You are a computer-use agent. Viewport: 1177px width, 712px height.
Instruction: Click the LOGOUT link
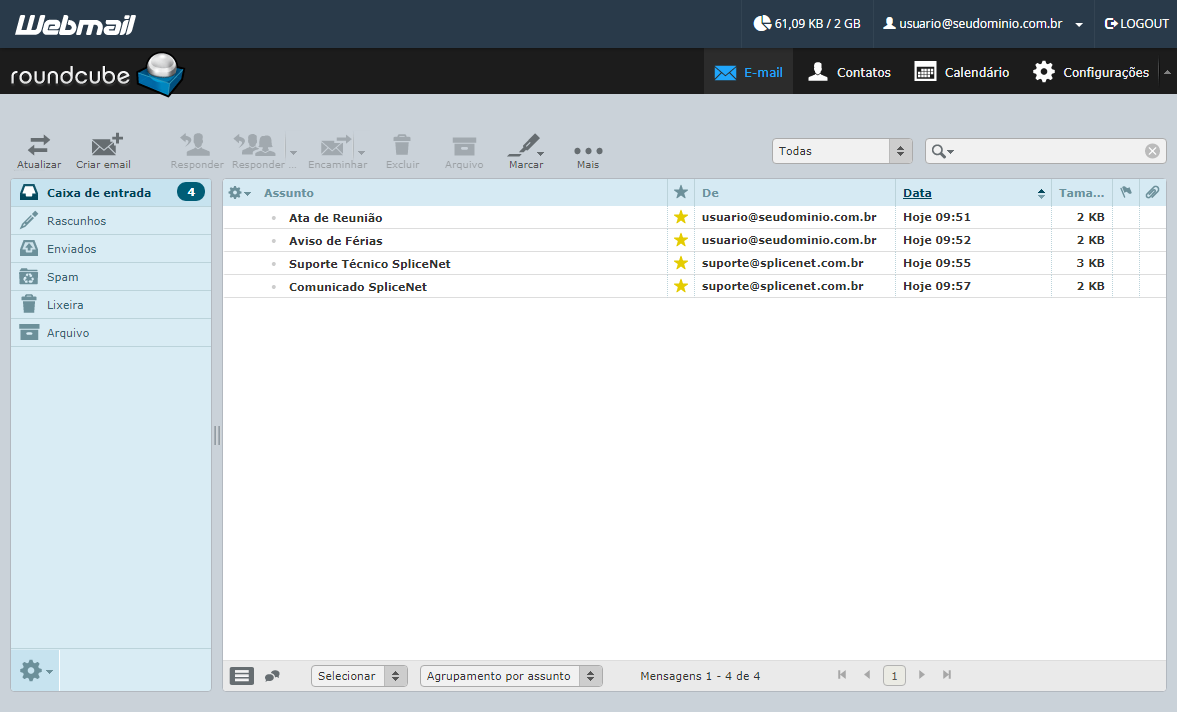pos(1136,24)
